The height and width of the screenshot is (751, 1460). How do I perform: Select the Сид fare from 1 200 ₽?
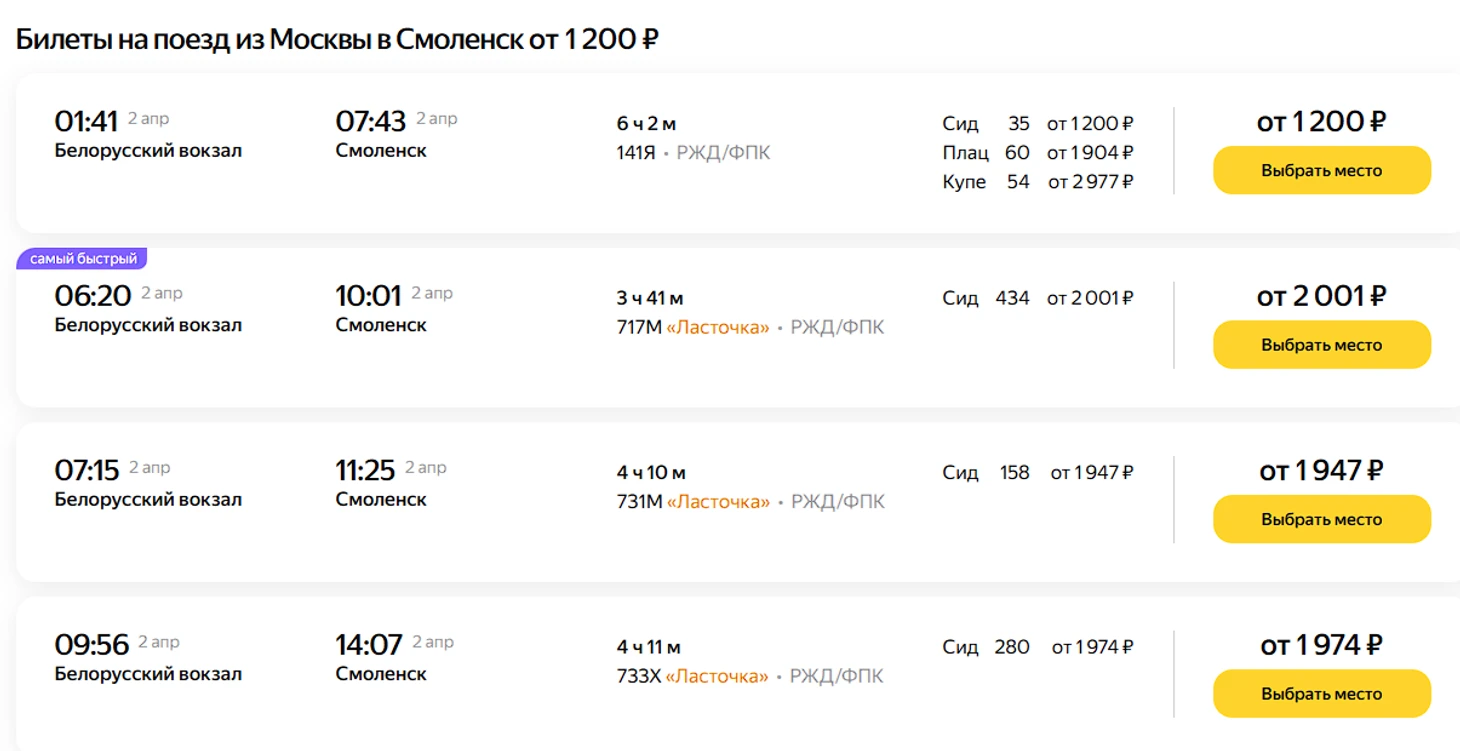[1037, 124]
